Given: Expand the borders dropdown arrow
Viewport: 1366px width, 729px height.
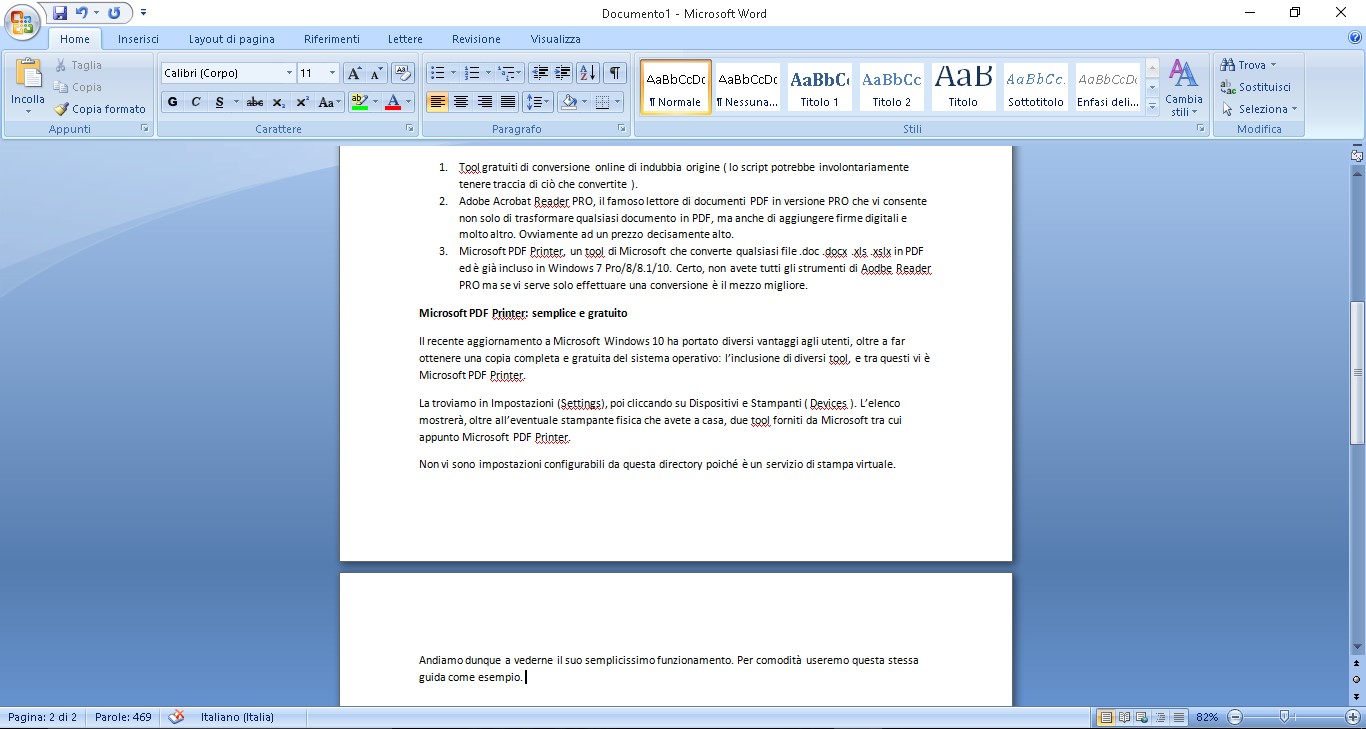Looking at the screenshot, I should point(617,102).
